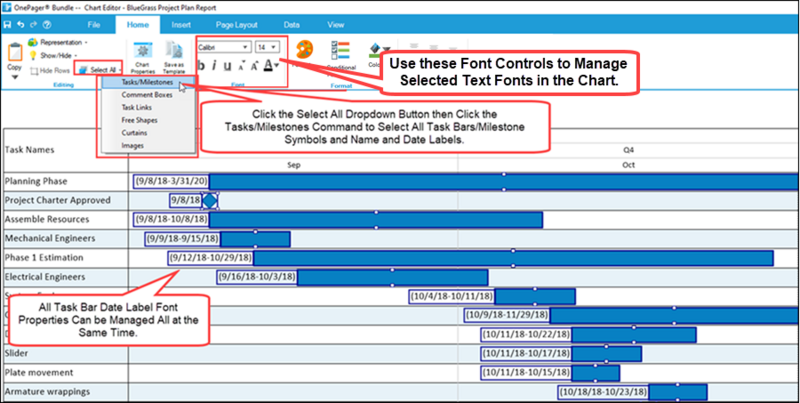Viewport: 800px width, 403px height.
Task: Select the Home ribbon tab
Action: coord(138,24)
